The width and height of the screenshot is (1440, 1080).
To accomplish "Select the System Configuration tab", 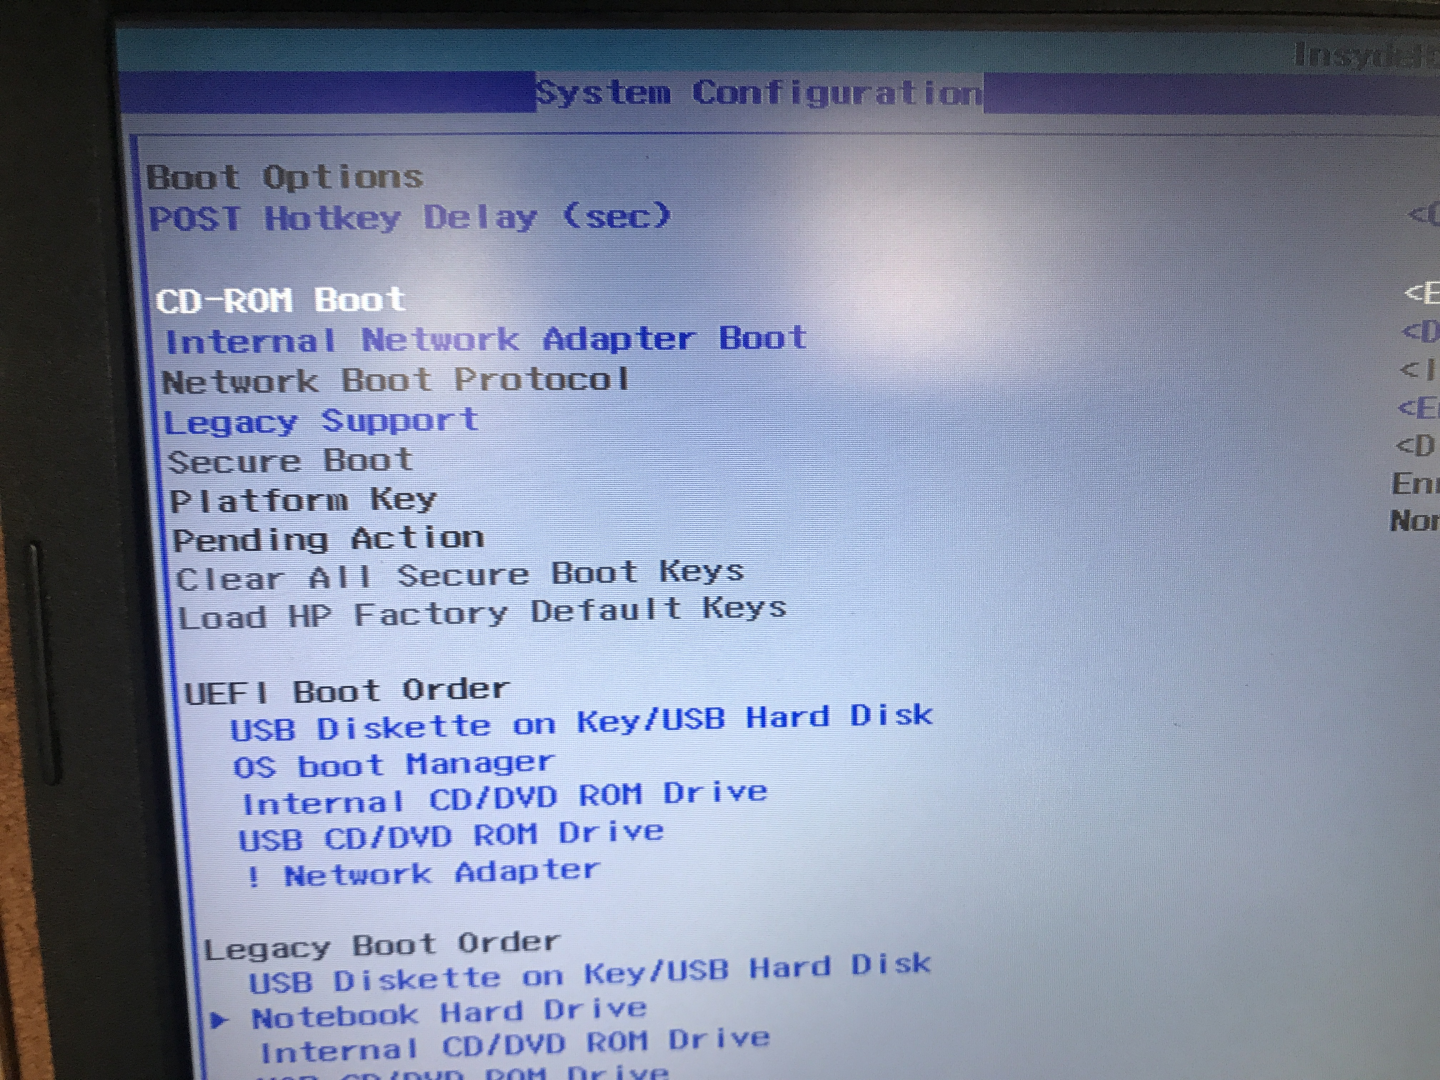I will tap(759, 93).
